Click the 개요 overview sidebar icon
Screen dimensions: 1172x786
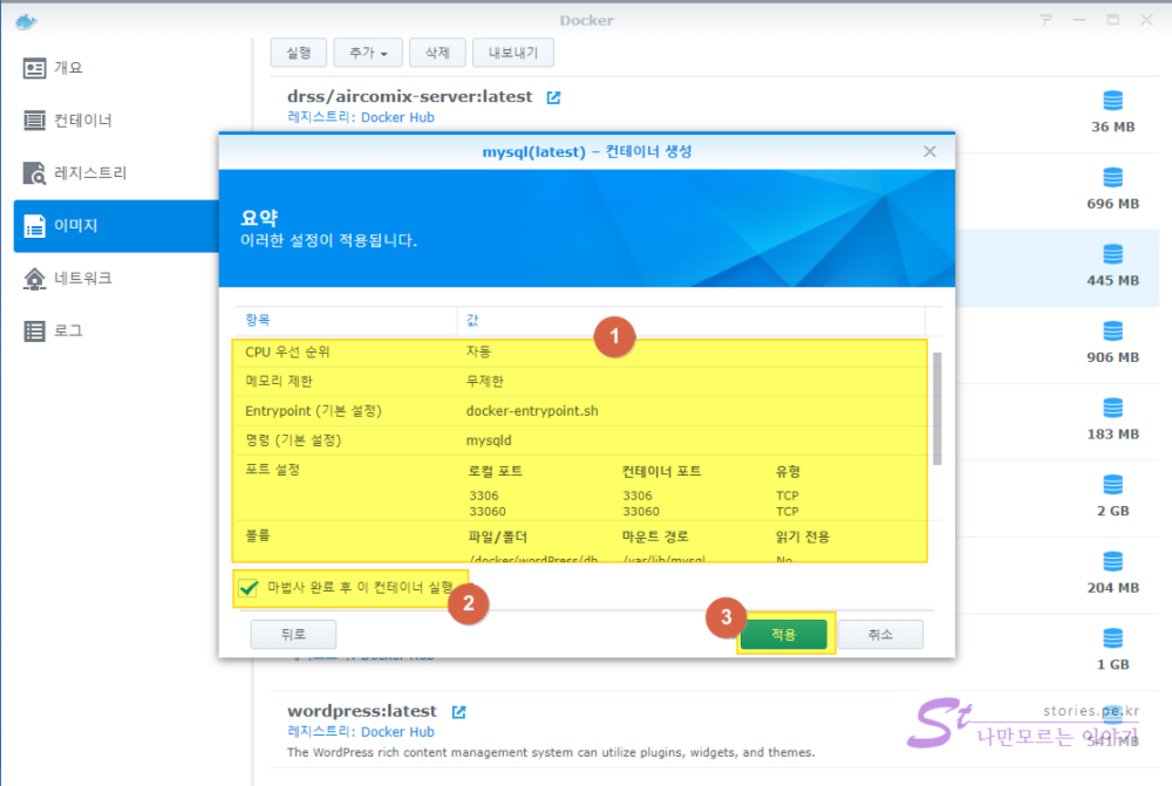(35, 68)
